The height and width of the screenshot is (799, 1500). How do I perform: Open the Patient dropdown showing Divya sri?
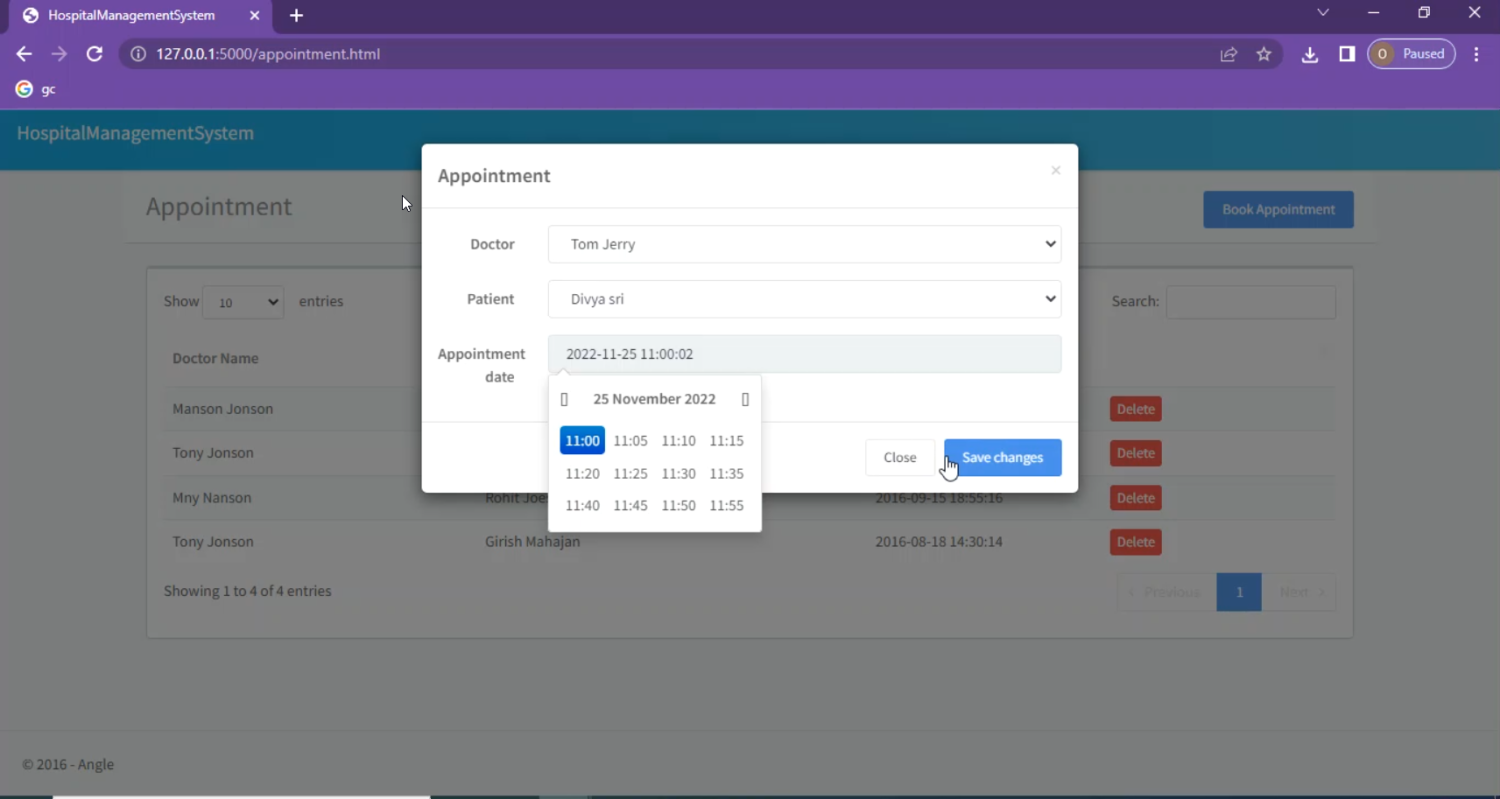(804, 299)
